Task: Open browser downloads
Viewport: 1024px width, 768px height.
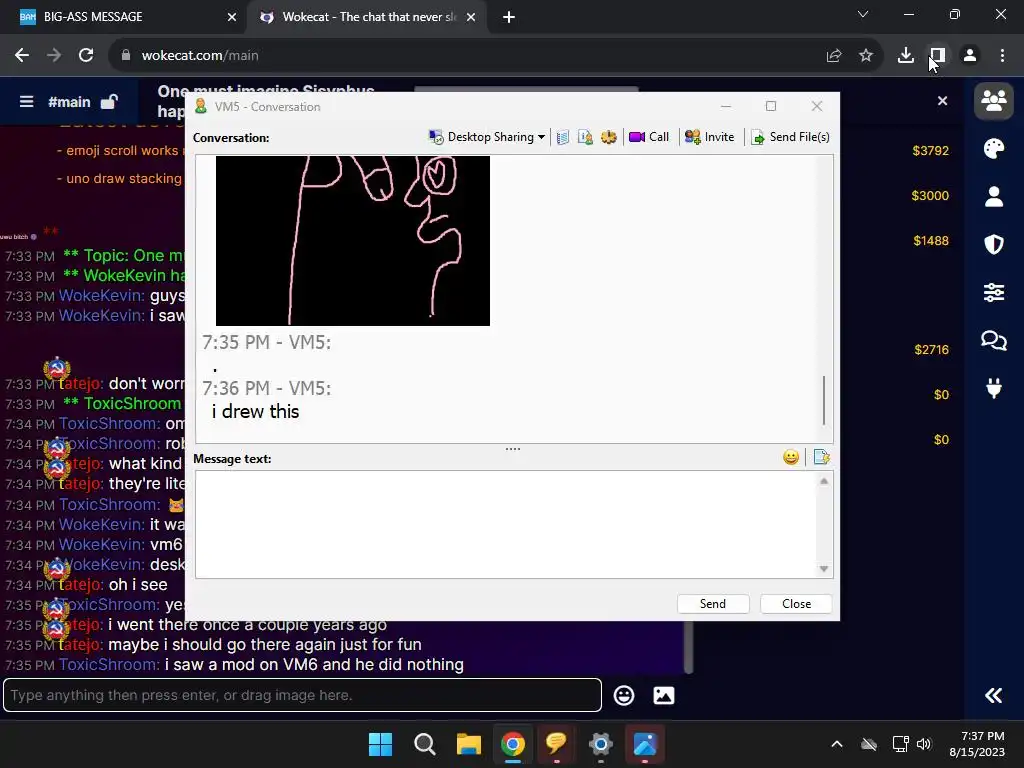Action: (906, 56)
